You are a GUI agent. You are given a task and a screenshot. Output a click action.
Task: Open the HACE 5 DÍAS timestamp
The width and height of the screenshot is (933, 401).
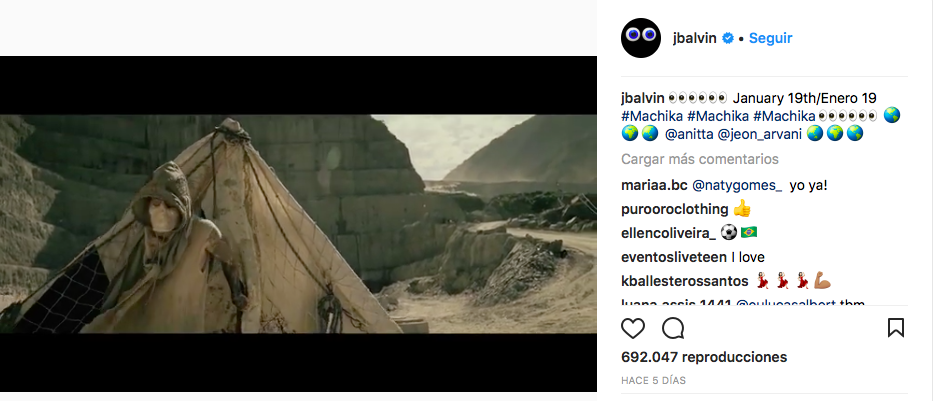(x=653, y=380)
